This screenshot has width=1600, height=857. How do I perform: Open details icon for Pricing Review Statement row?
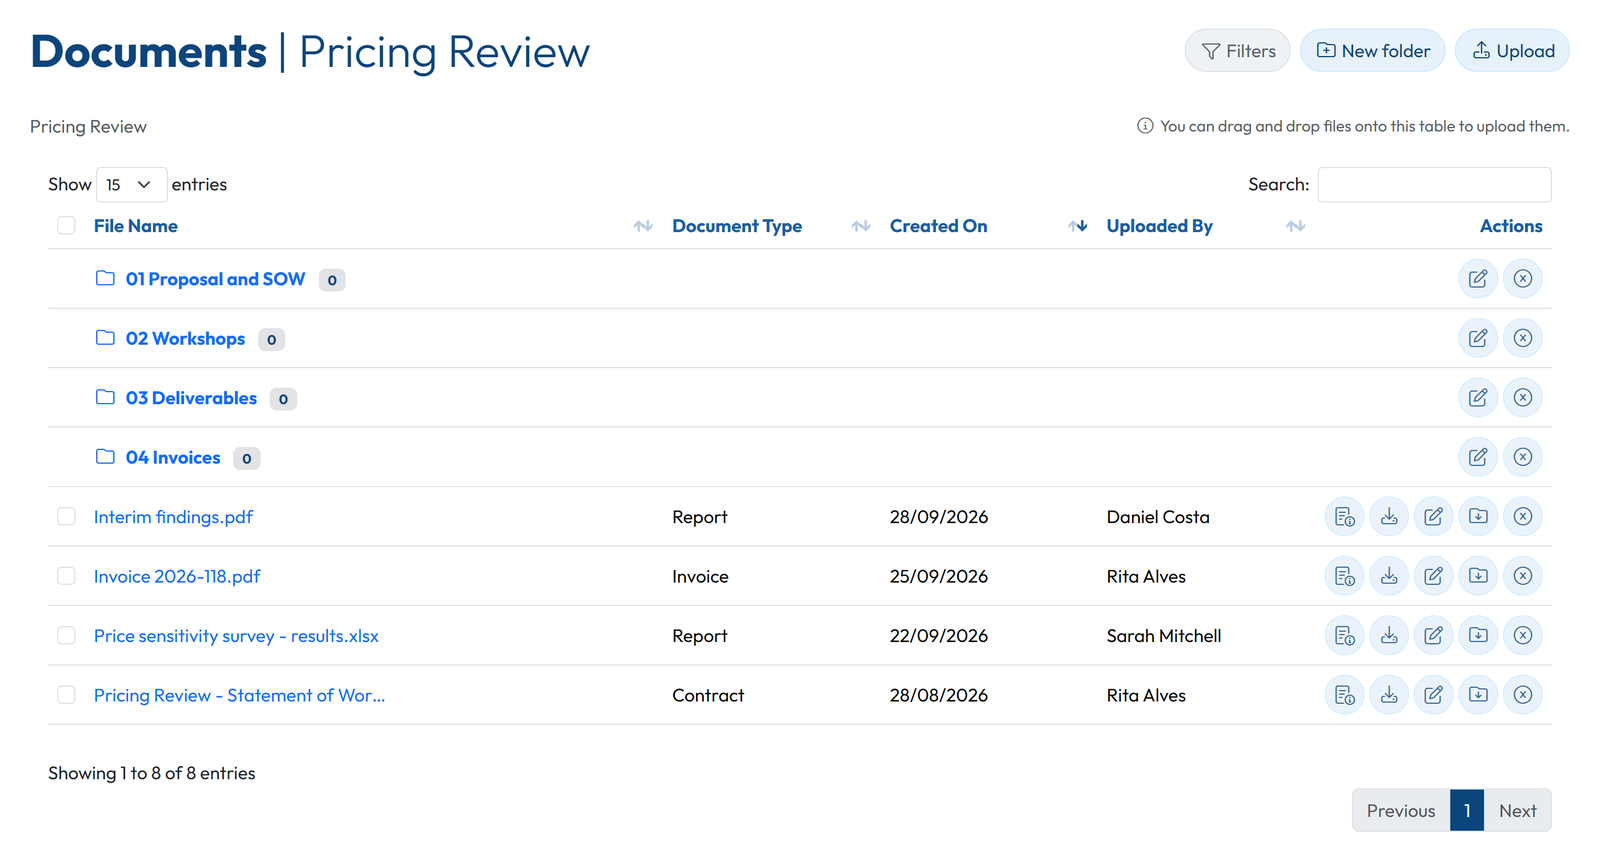[x=1345, y=695]
